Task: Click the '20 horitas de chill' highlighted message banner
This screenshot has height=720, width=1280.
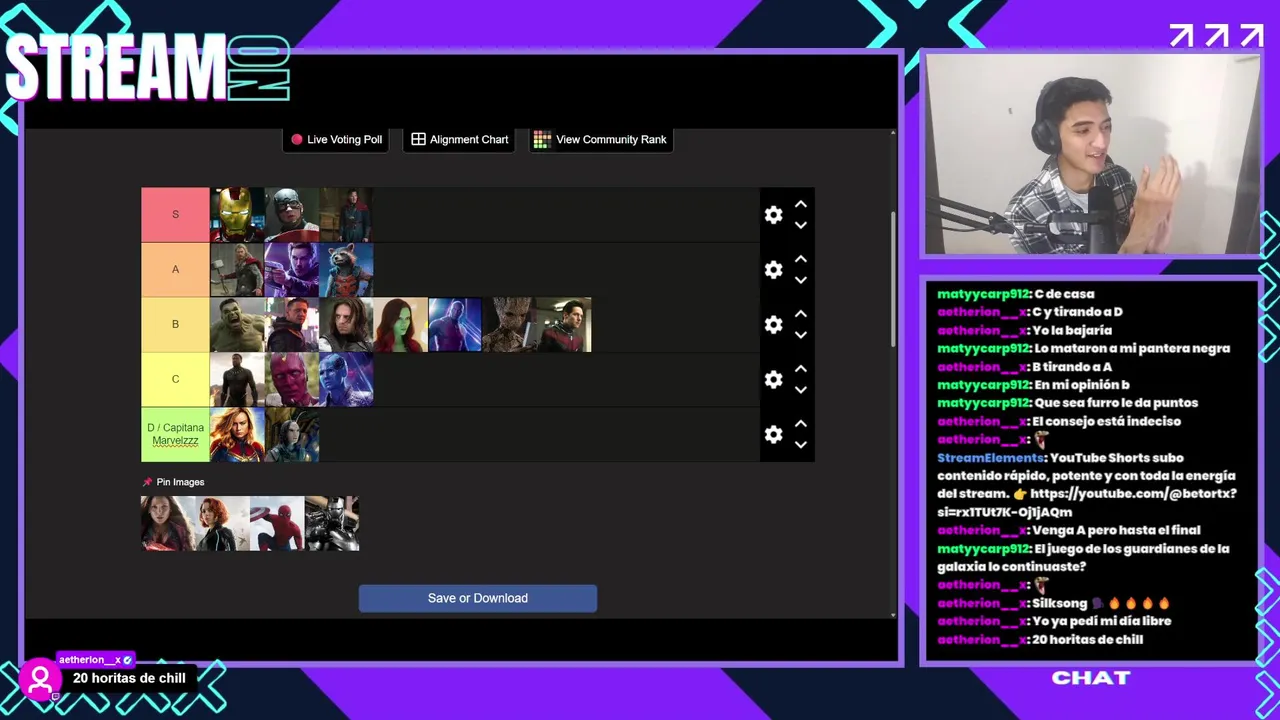Action: point(129,678)
